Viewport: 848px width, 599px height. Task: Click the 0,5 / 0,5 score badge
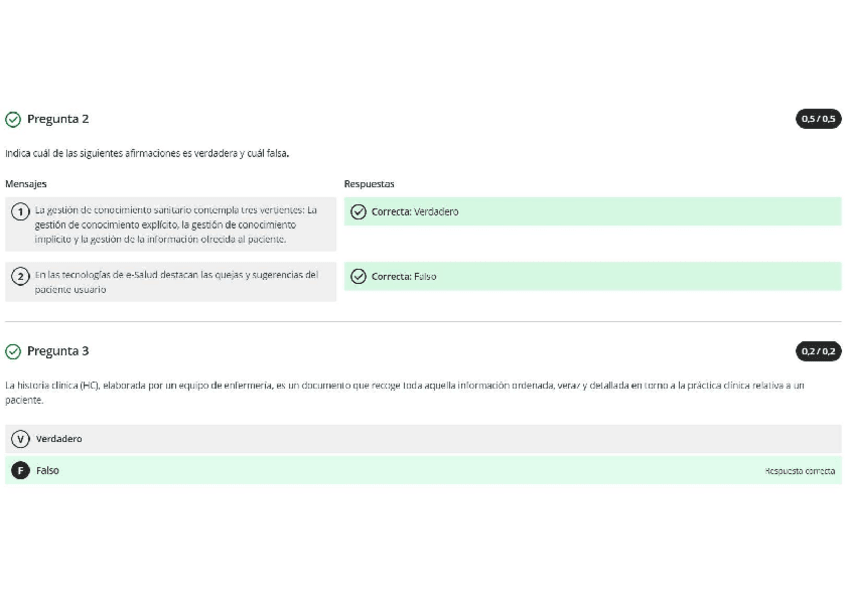point(818,119)
